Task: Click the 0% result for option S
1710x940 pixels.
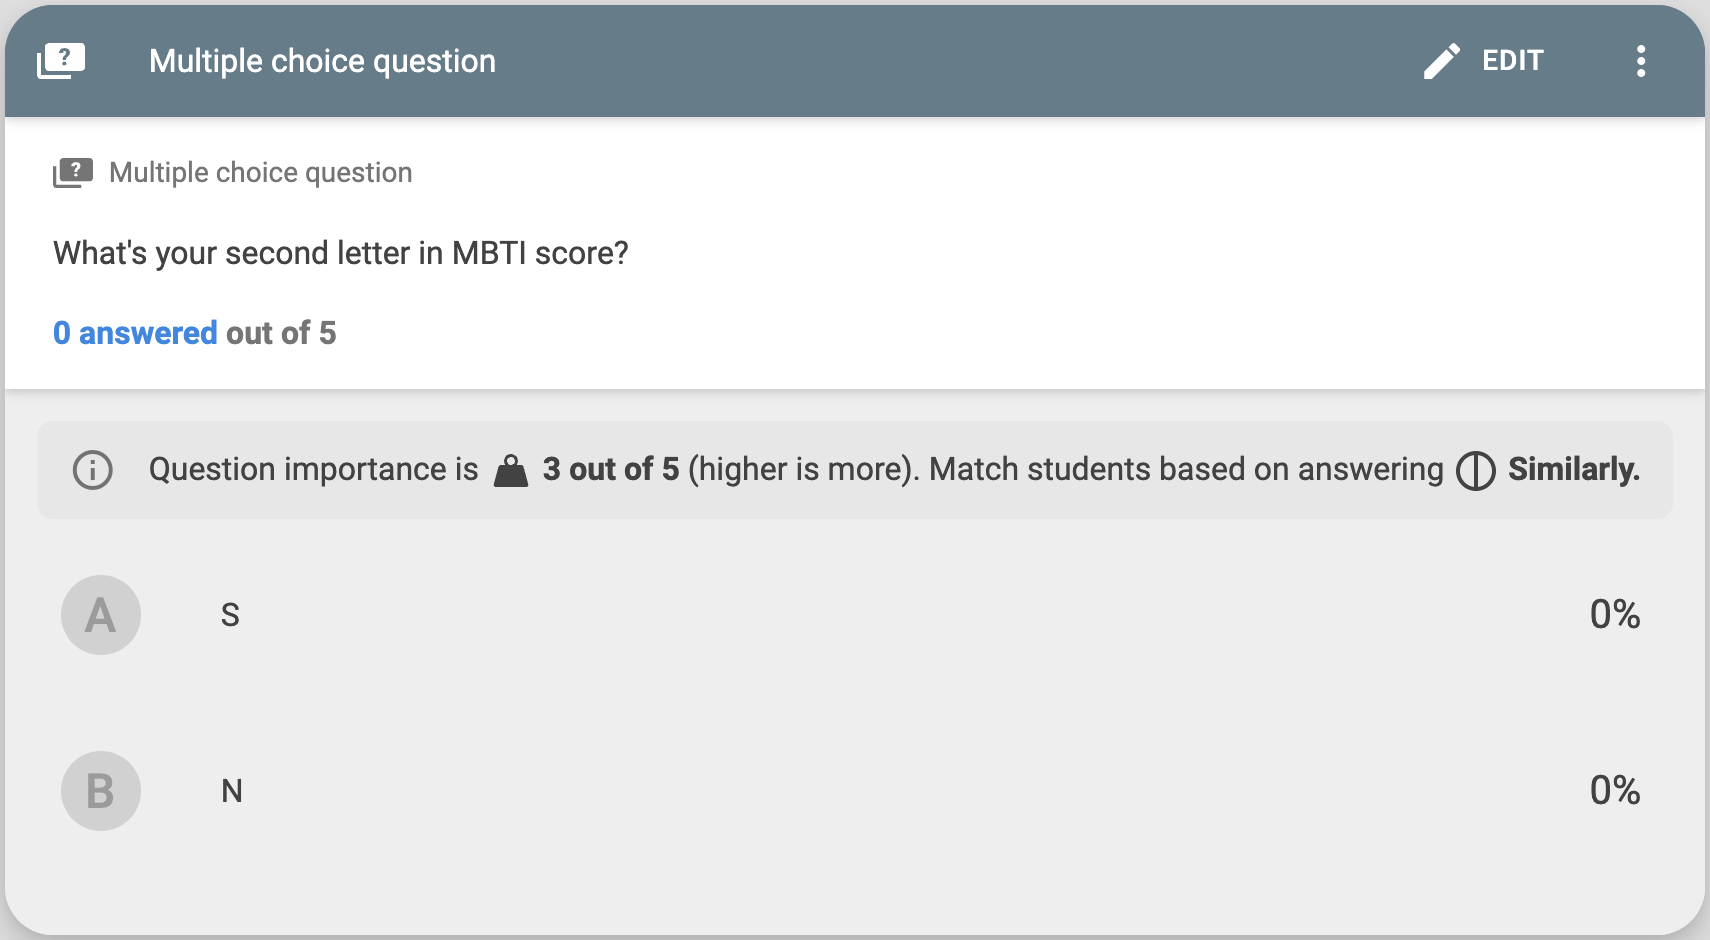Action: 1615,614
